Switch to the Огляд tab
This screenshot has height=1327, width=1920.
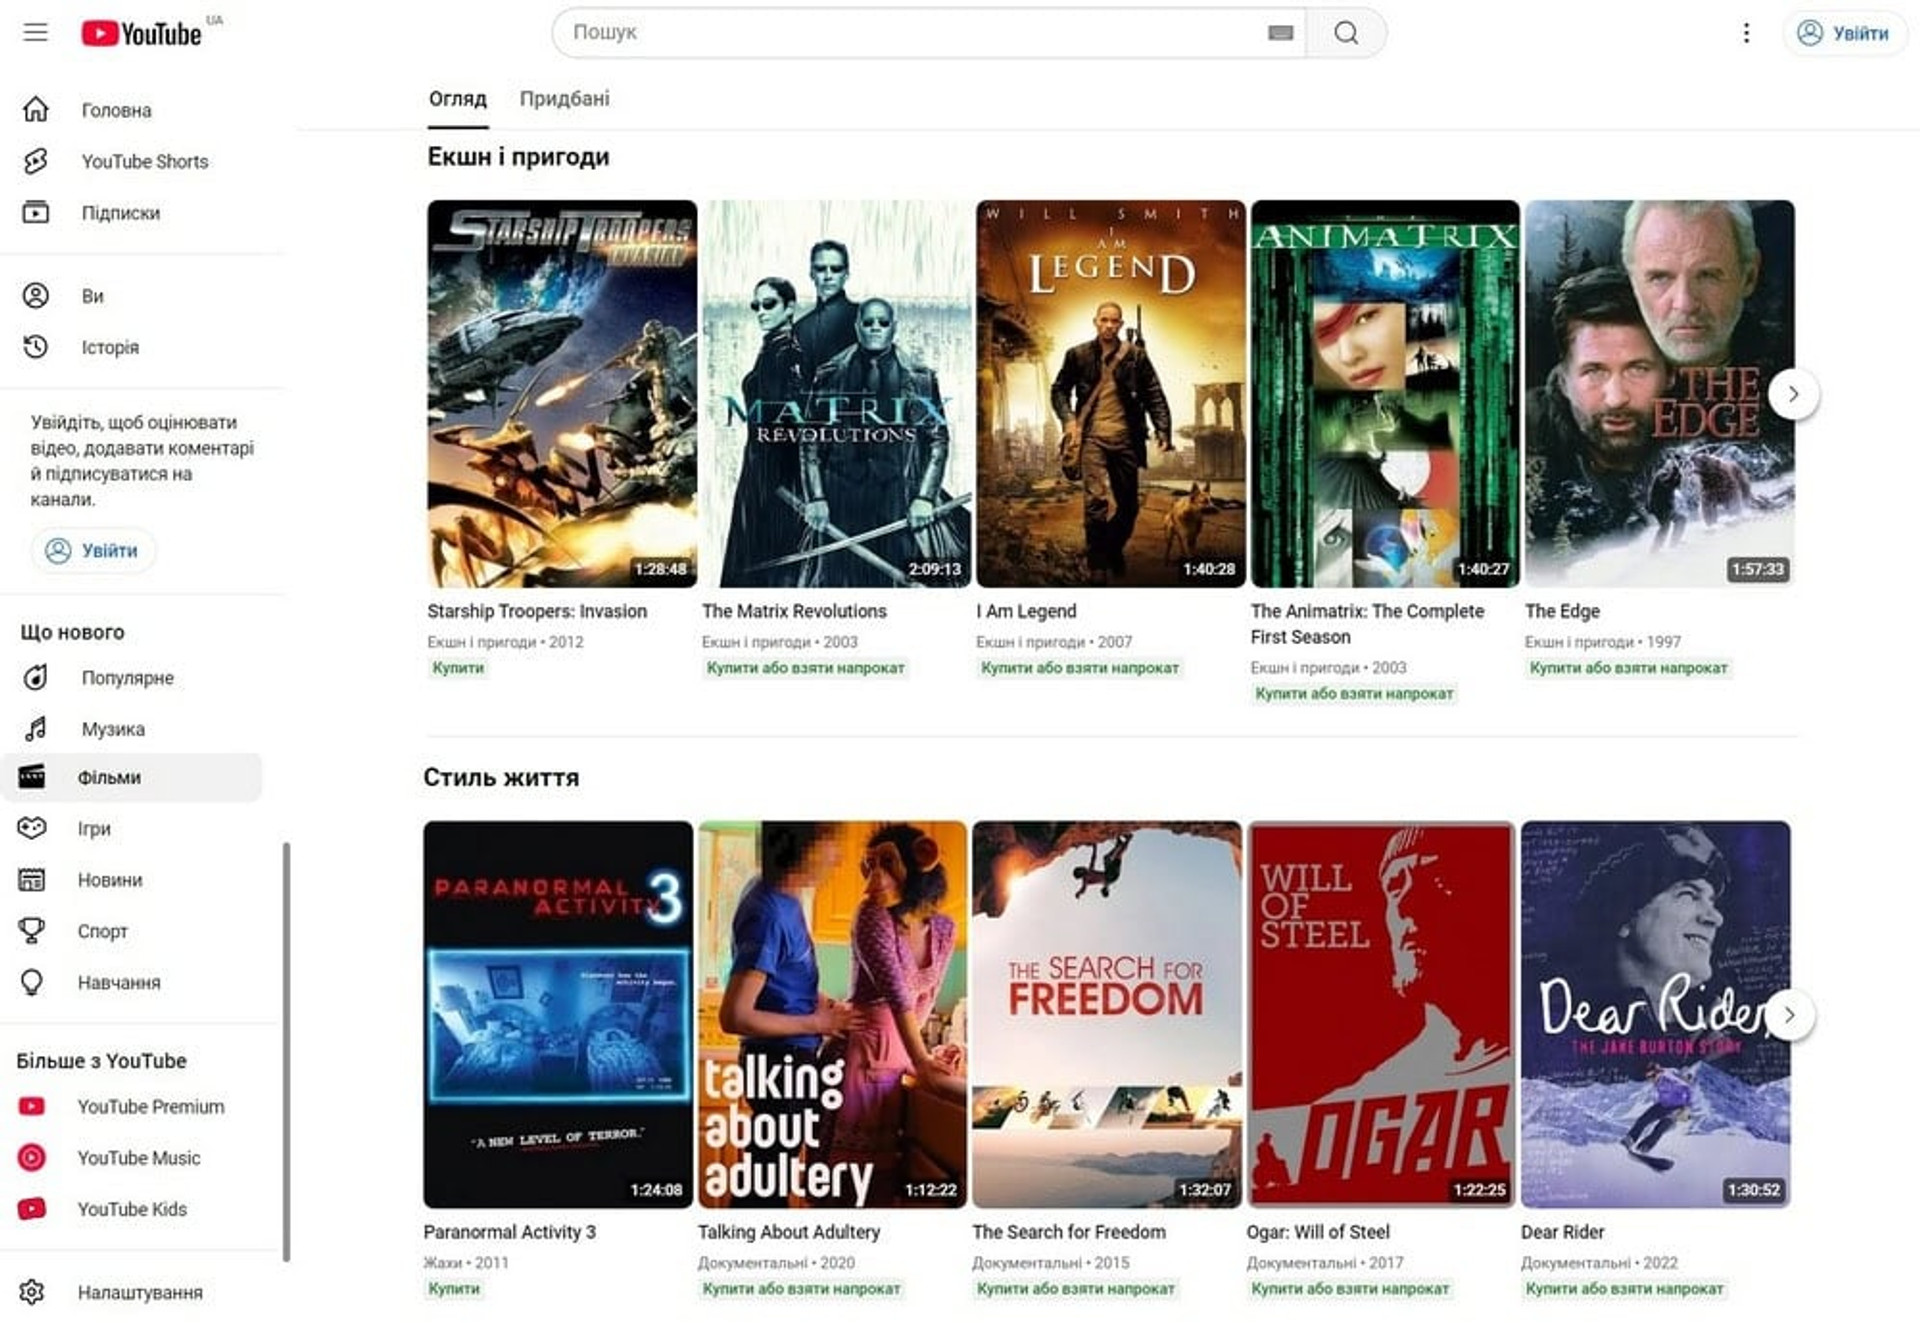click(458, 98)
